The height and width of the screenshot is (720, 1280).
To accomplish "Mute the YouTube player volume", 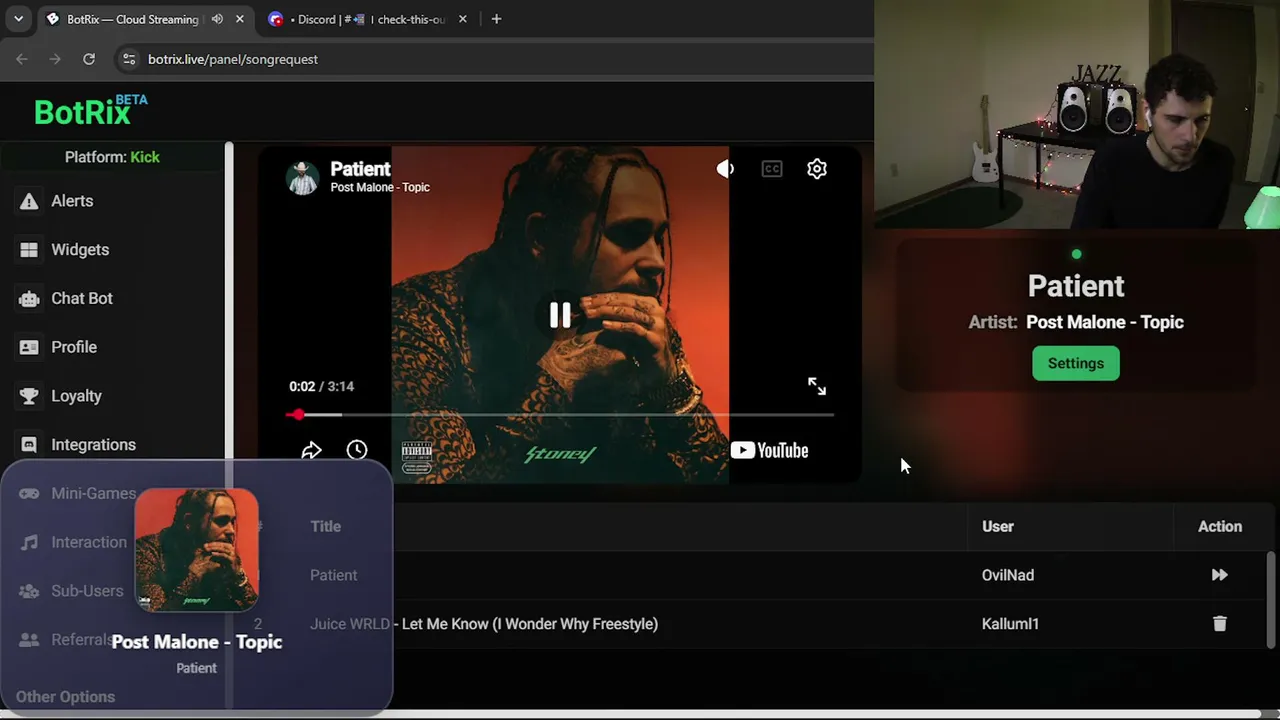I will pos(725,169).
